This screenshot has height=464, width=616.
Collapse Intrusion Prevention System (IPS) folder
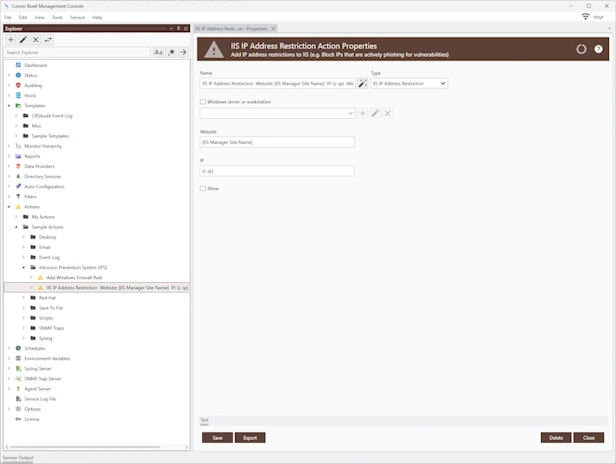tap(24, 268)
